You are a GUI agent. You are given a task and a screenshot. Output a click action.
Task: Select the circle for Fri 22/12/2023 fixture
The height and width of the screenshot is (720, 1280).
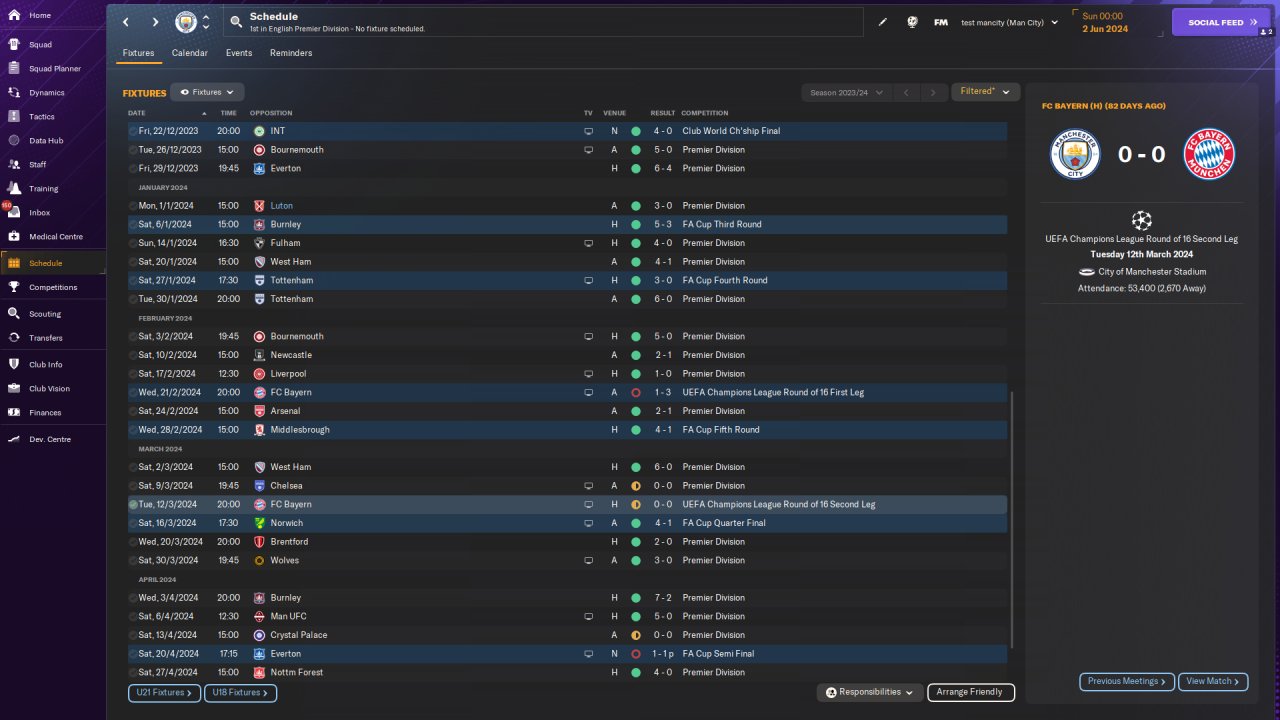(133, 131)
